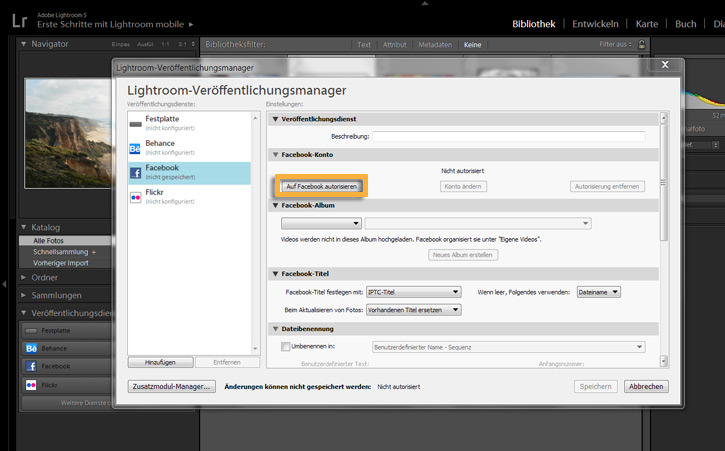Switch to the Bibliothek module
The width and height of the screenshot is (725, 451).
pyautogui.click(x=534, y=24)
